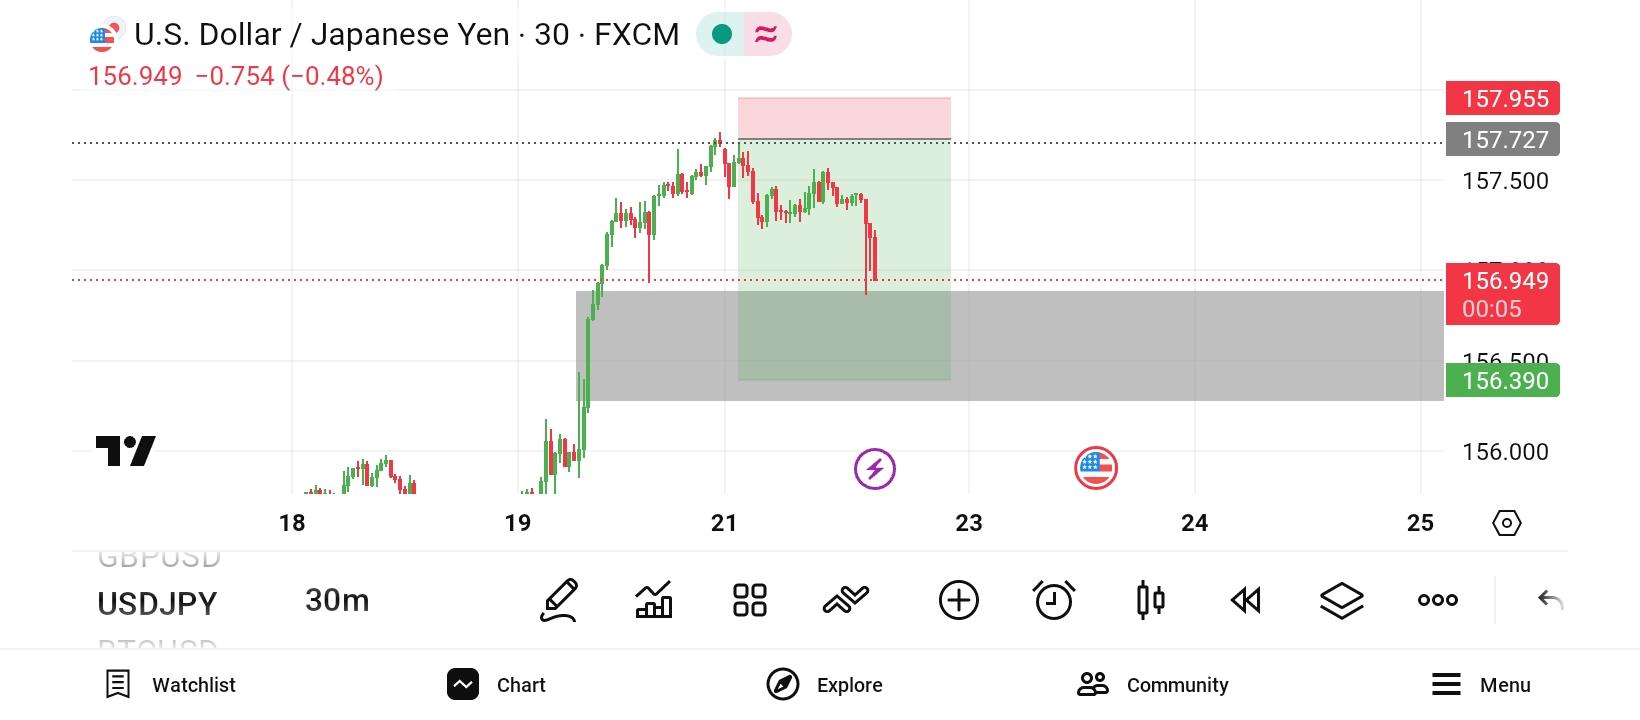The height and width of the screenshot is (720, 1640).
Task: Tap the undo arrow icon
Action: click(x=1550, y=600)
